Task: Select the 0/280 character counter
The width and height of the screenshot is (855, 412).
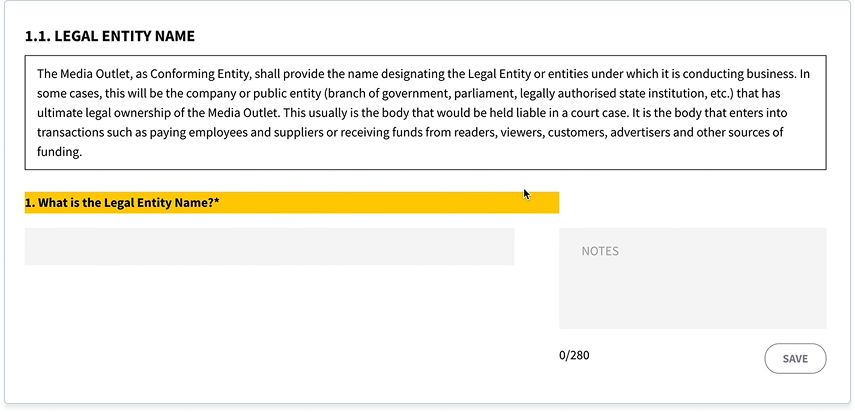Action: click(x=574, y=356)
